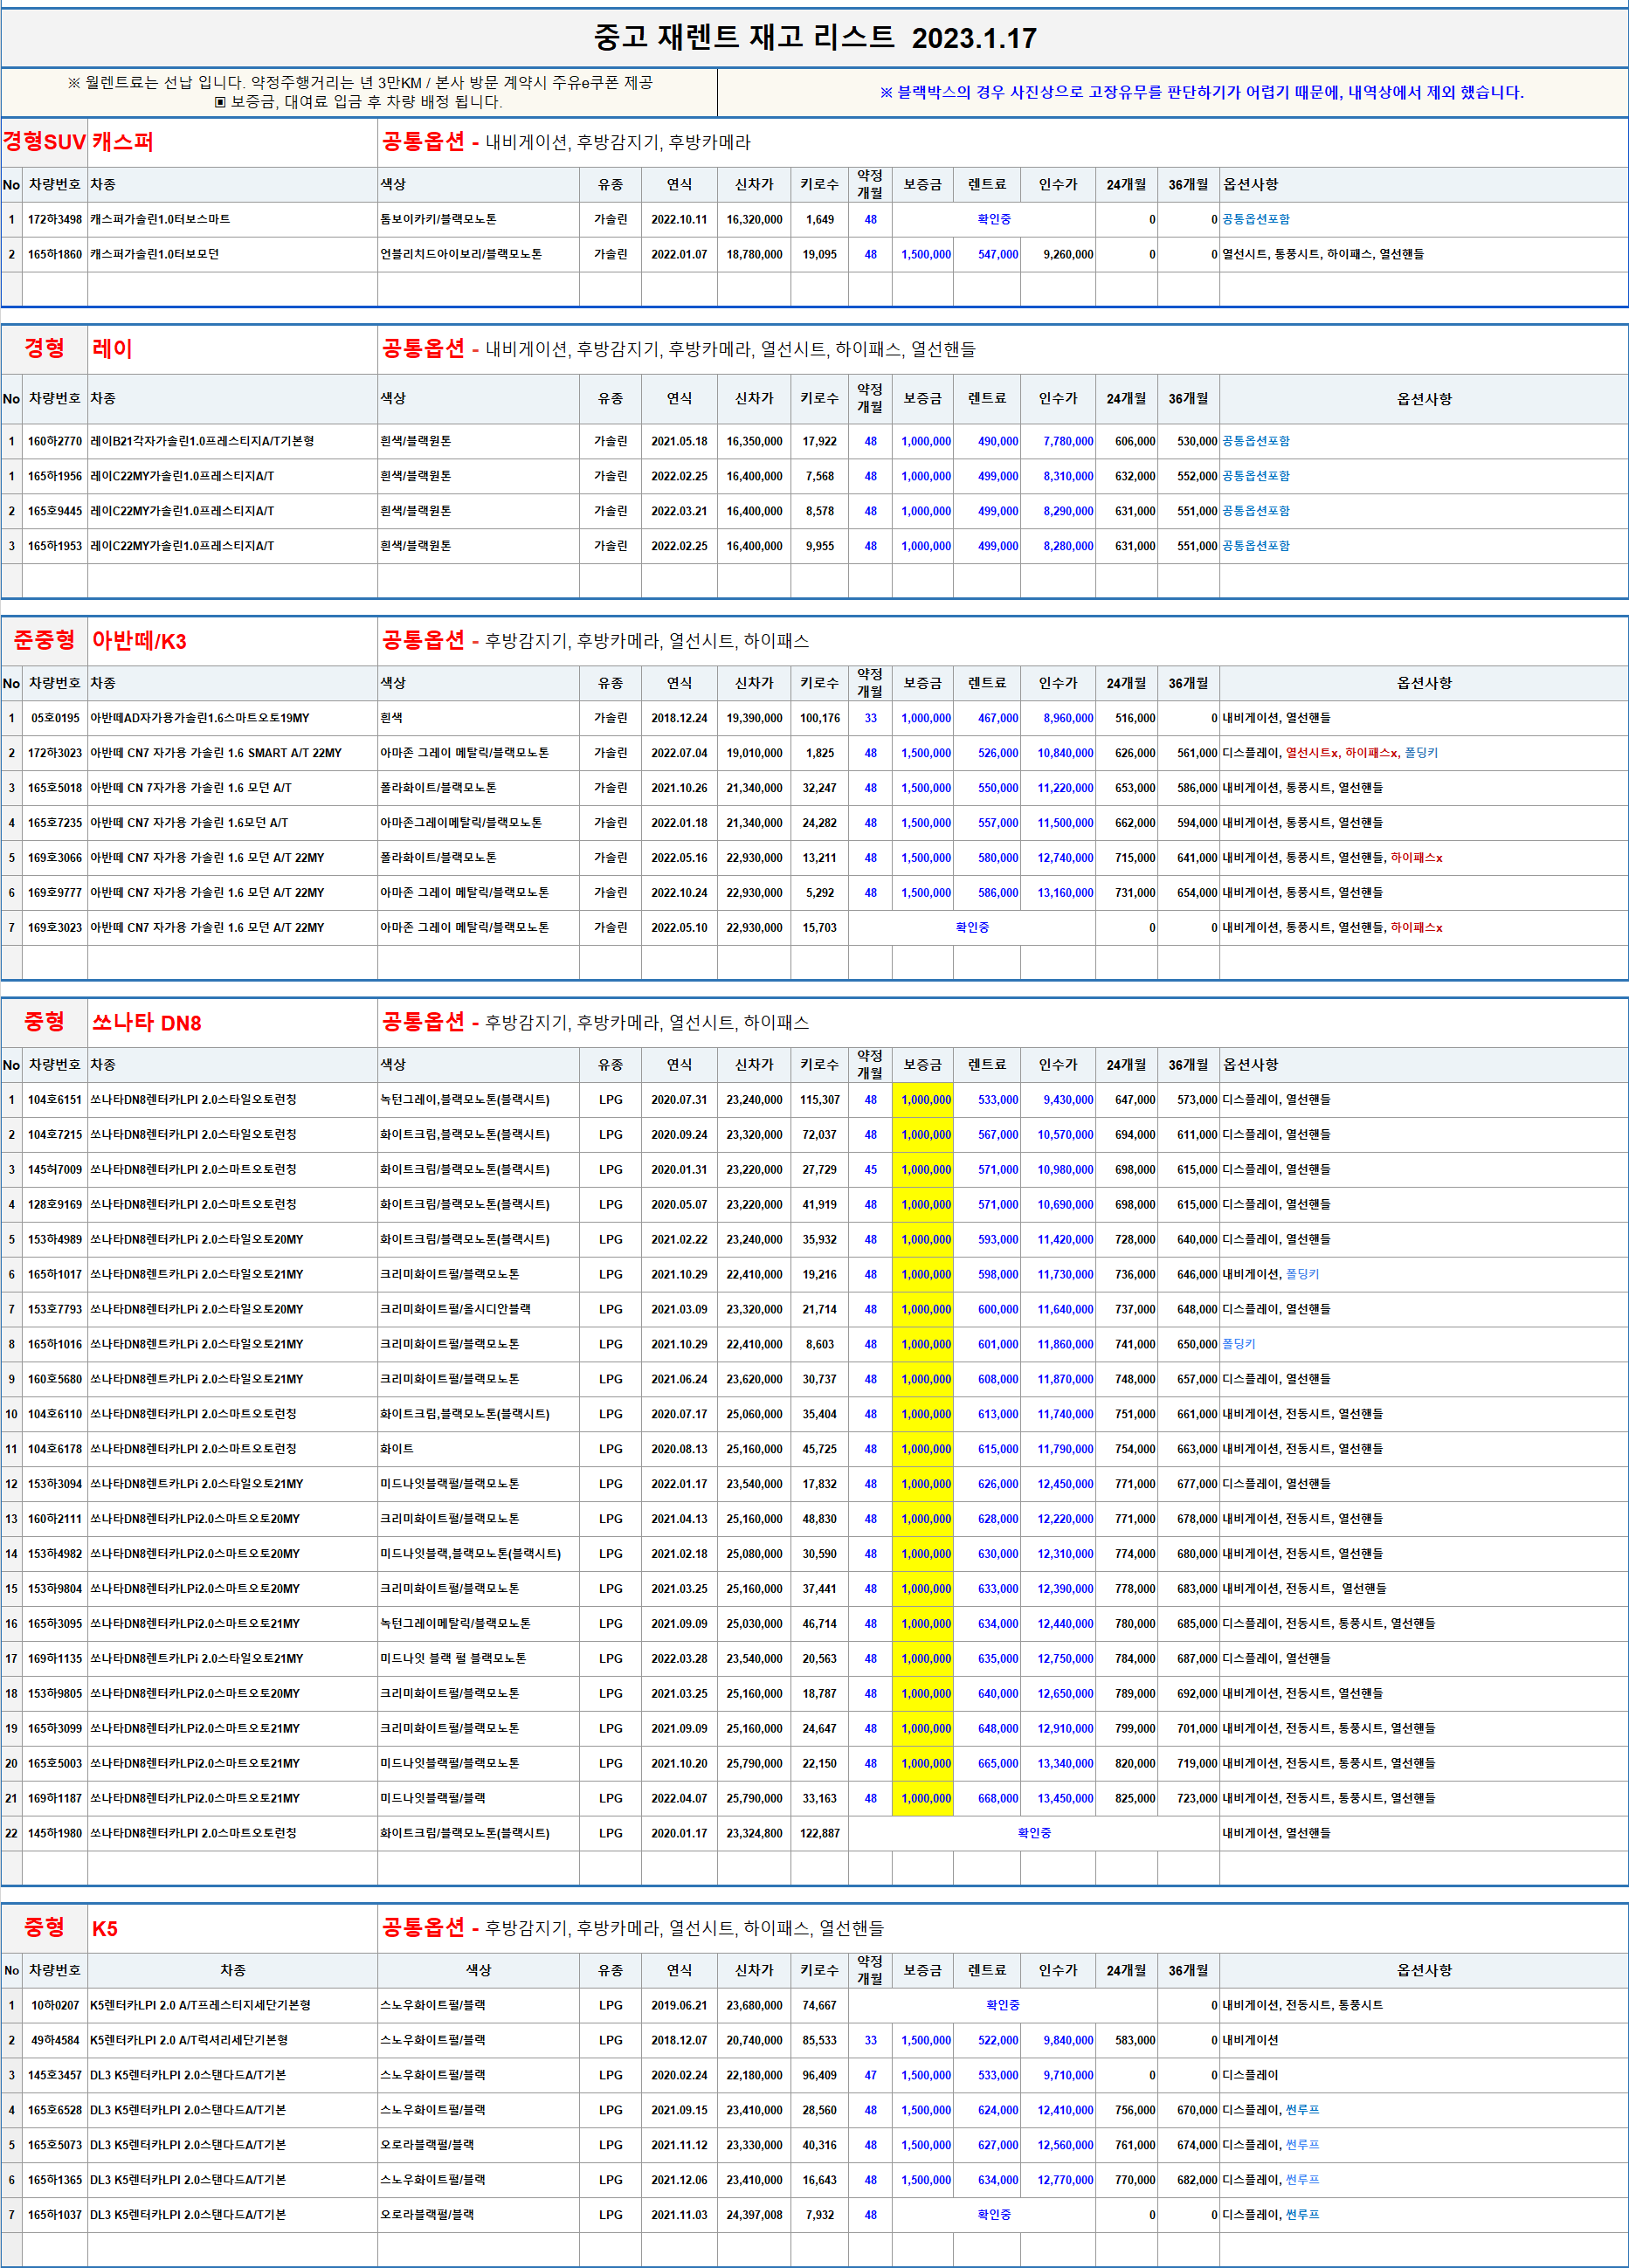Click new car price 25,060,000

(754, 1414)
